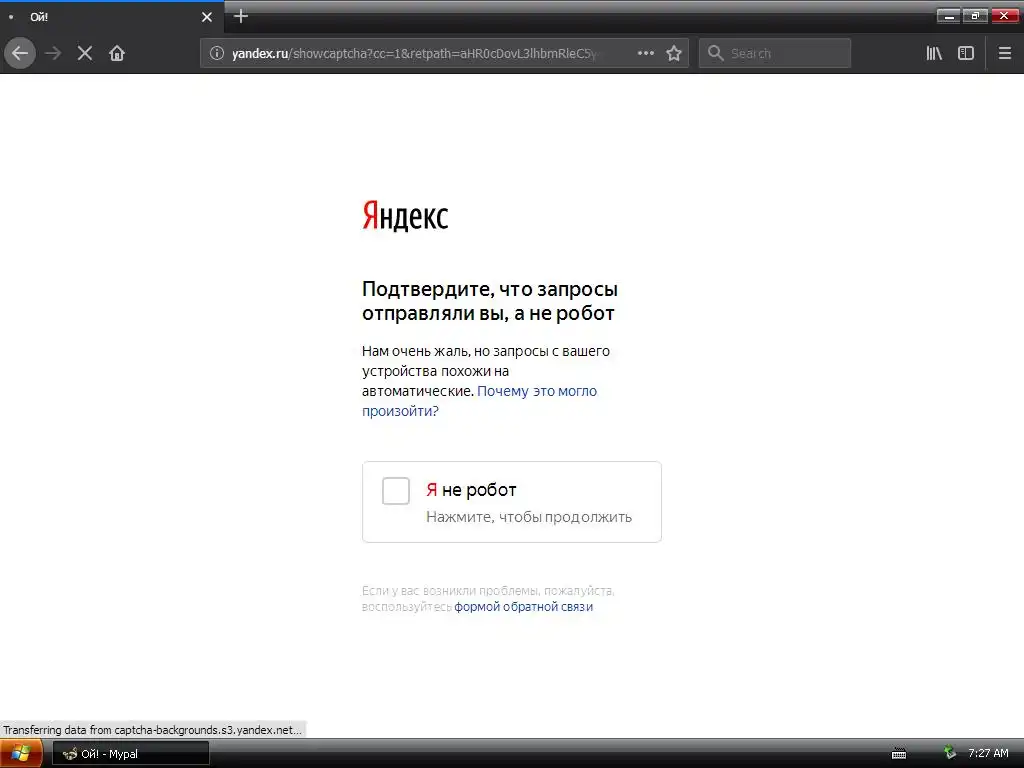This screenshot has width=1024, height=768.
Task: Show site information icon in address bar
Action: (217, 53)
